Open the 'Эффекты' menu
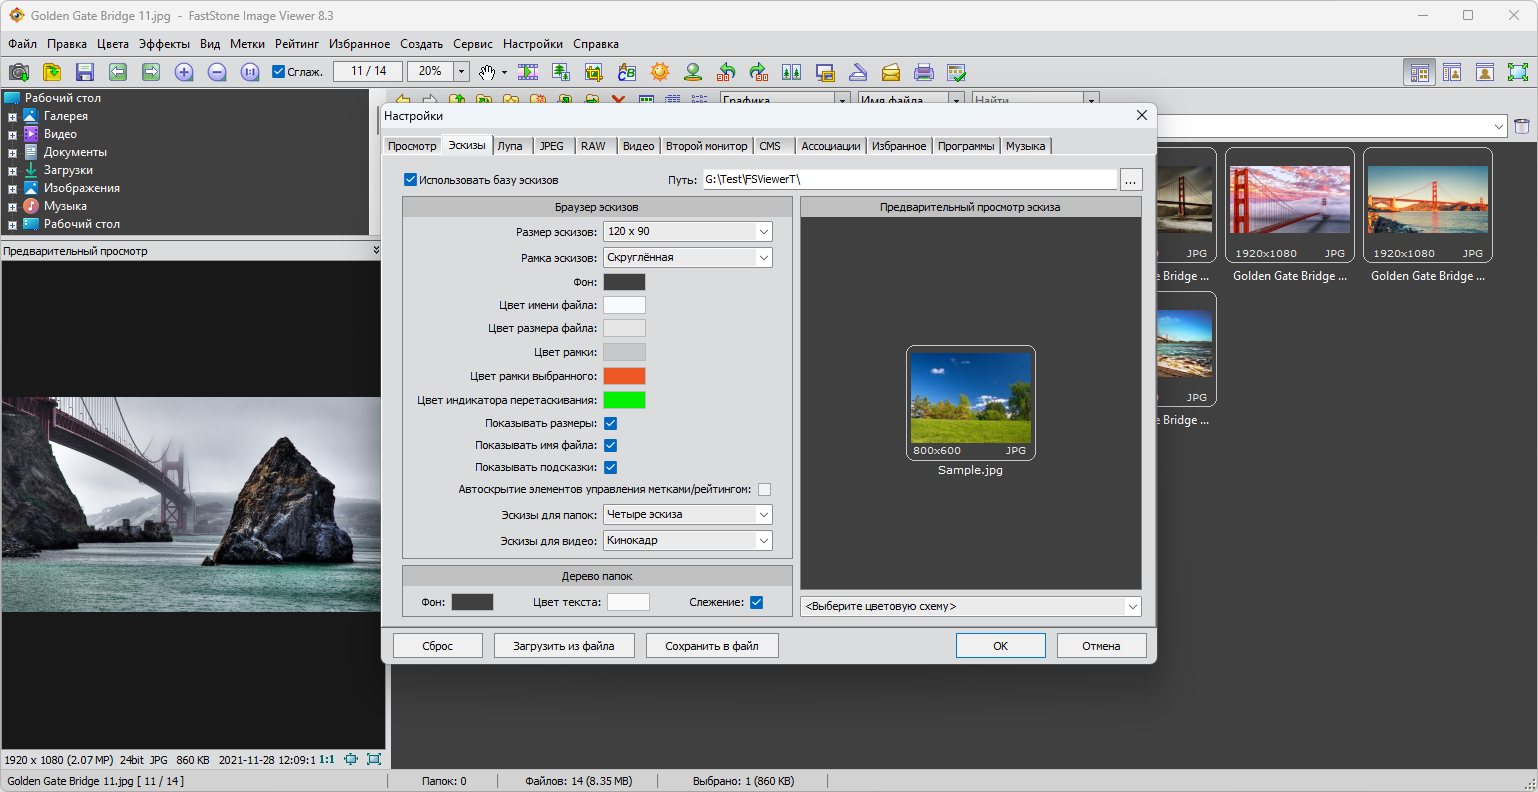Screen dimensions: 1538x792 (x=164, y=44)
